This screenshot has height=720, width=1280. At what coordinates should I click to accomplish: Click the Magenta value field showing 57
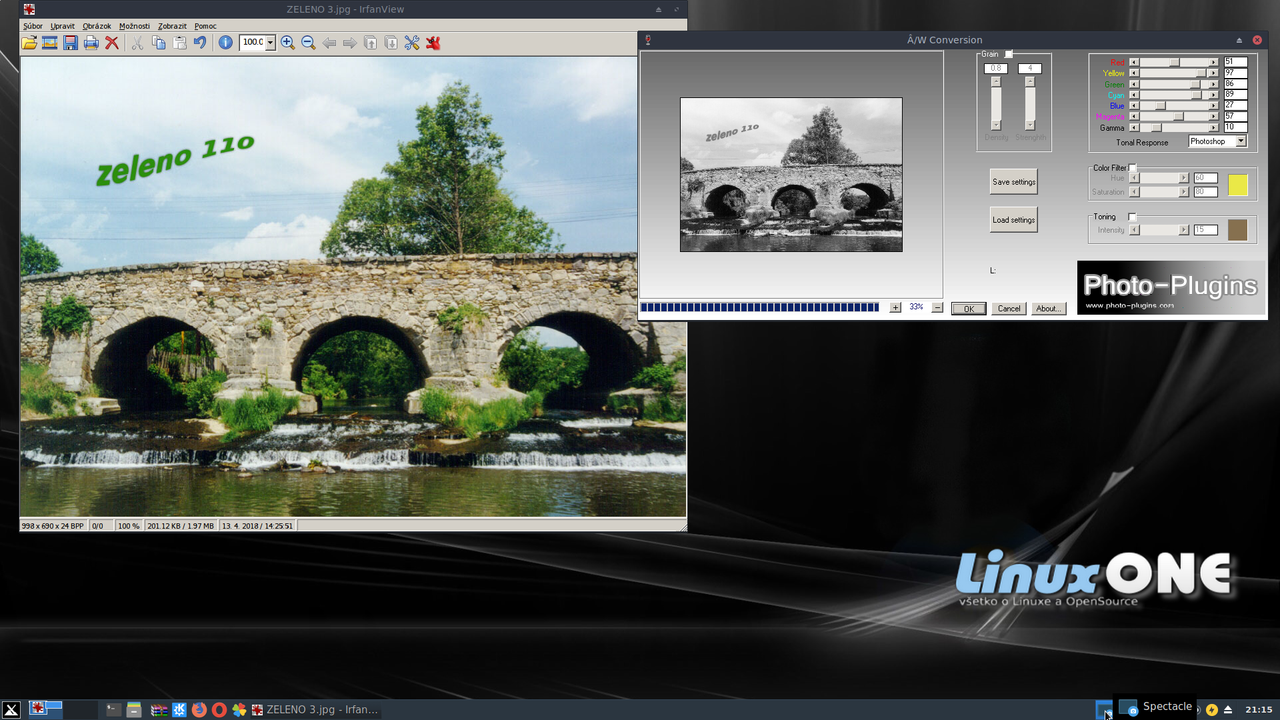pos(1235,117)
